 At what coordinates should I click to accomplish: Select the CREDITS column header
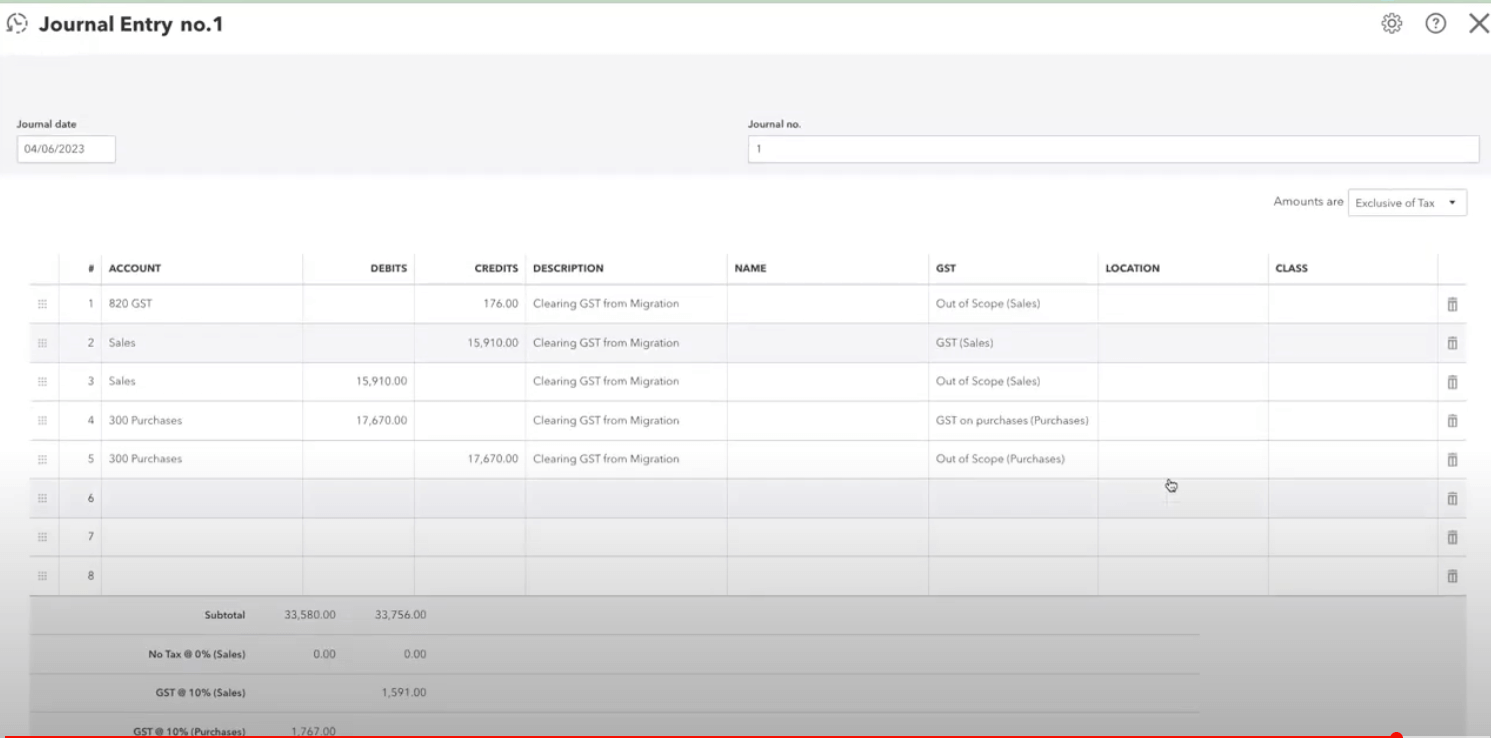pos(496,269)
